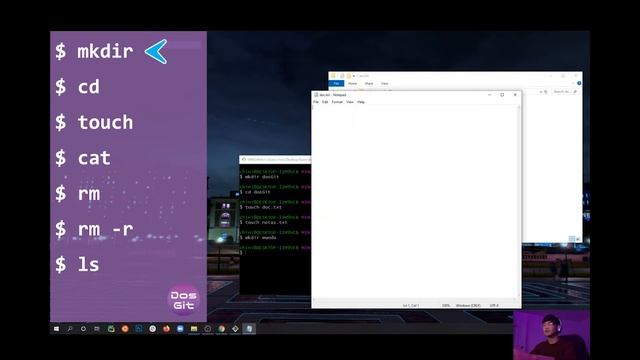Open the Chrome icon on taskbar

[222, 329]
